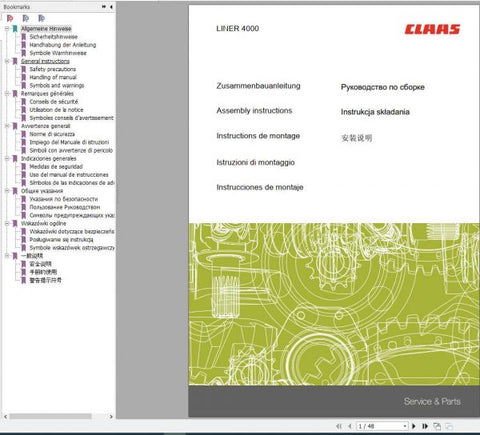480x435 pixels.
Task: Open the page number dropdown arrow
Action: tap(405, 426)
